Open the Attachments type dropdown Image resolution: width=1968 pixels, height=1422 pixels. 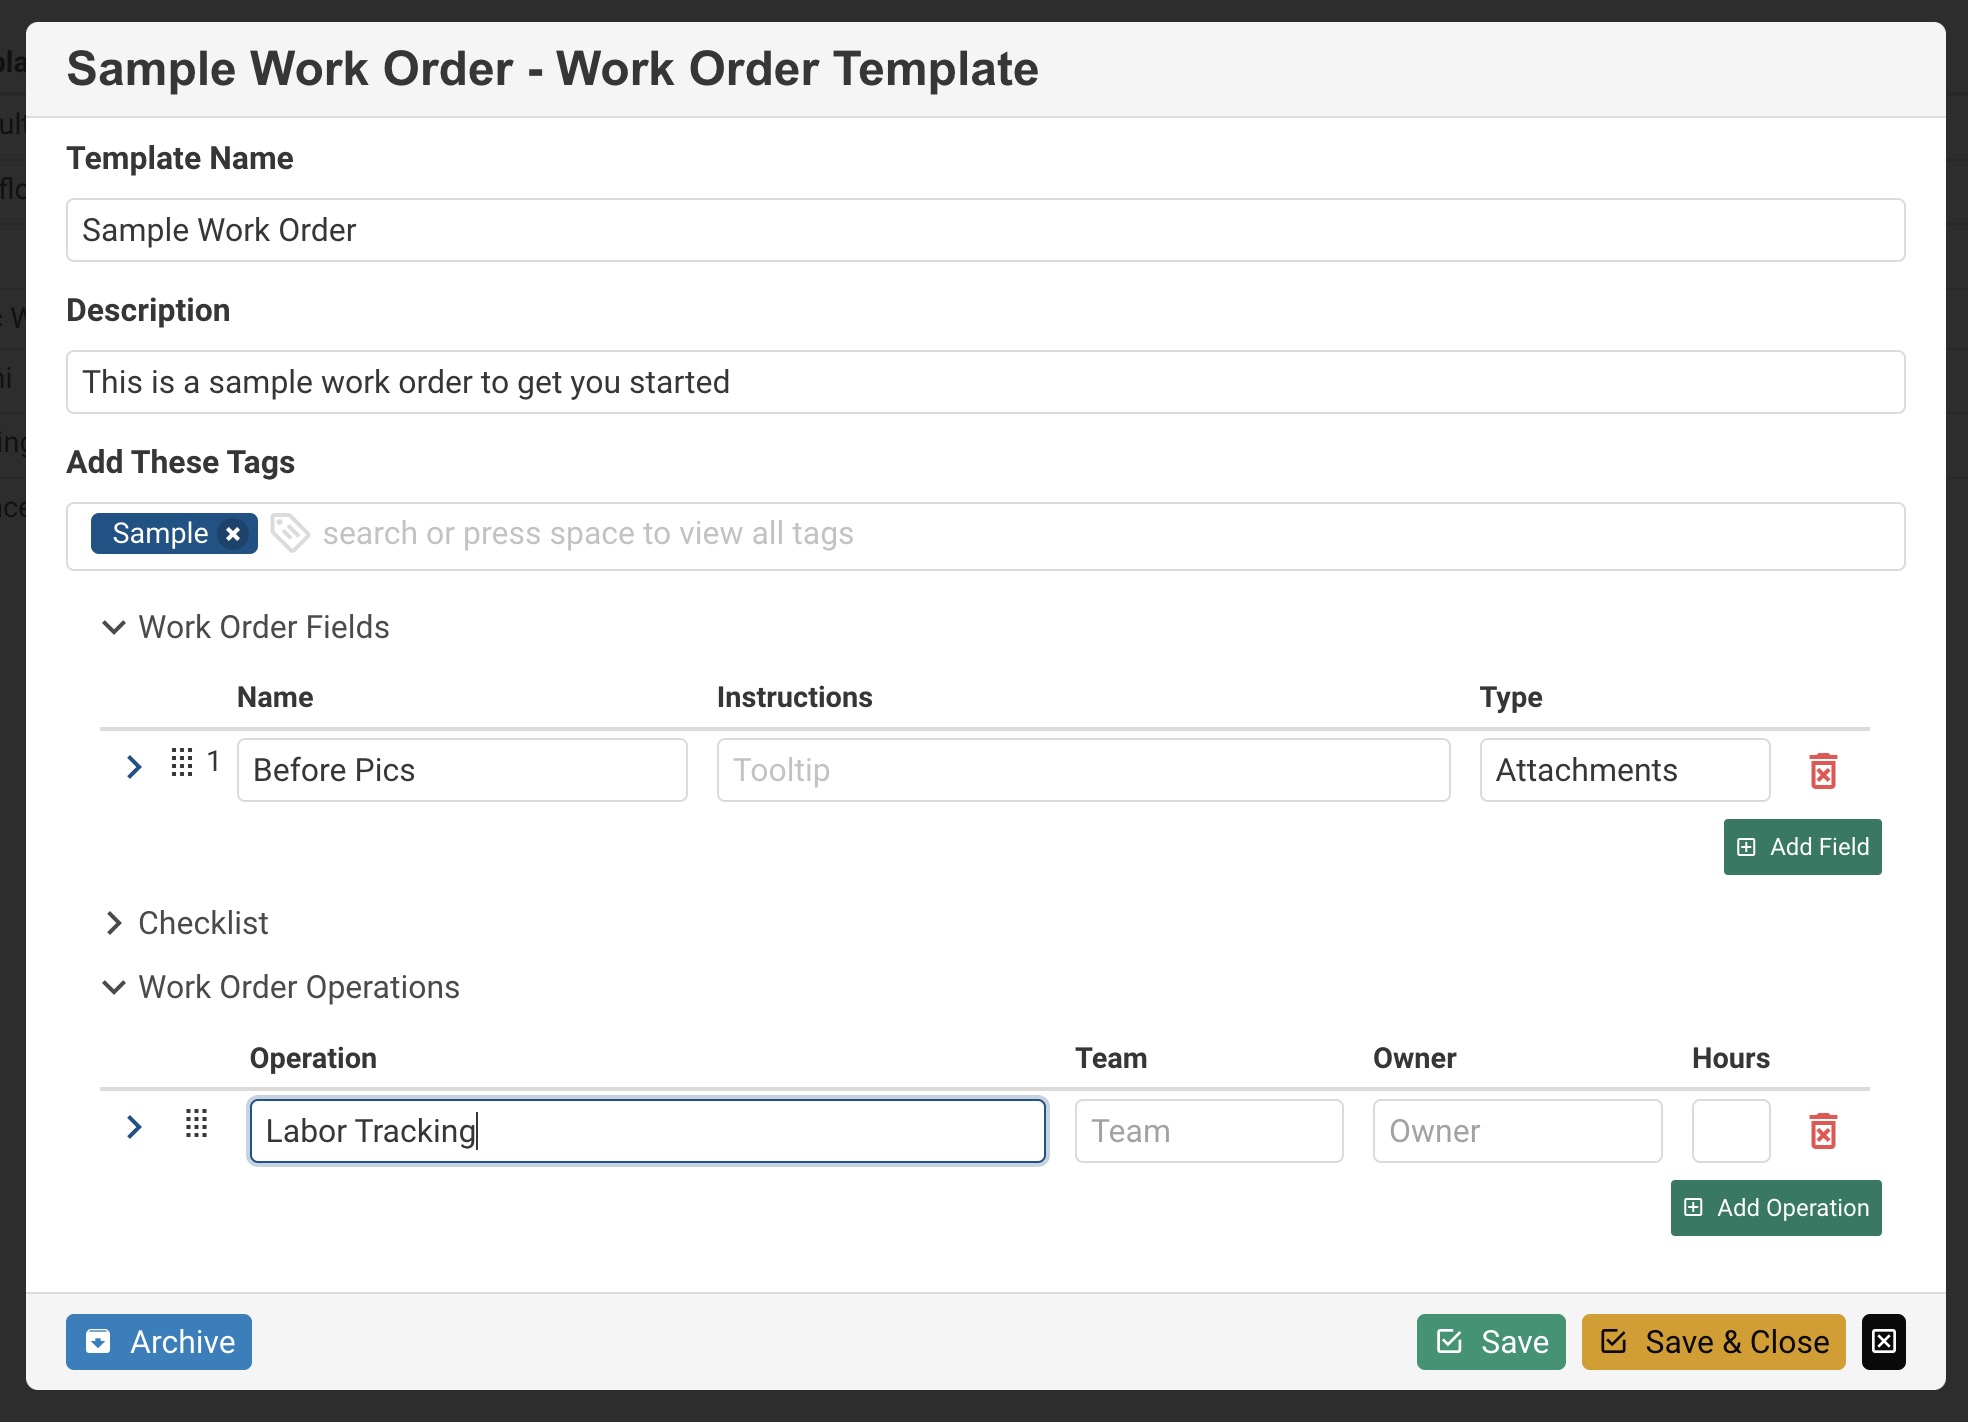click(x=1624, y=770)
